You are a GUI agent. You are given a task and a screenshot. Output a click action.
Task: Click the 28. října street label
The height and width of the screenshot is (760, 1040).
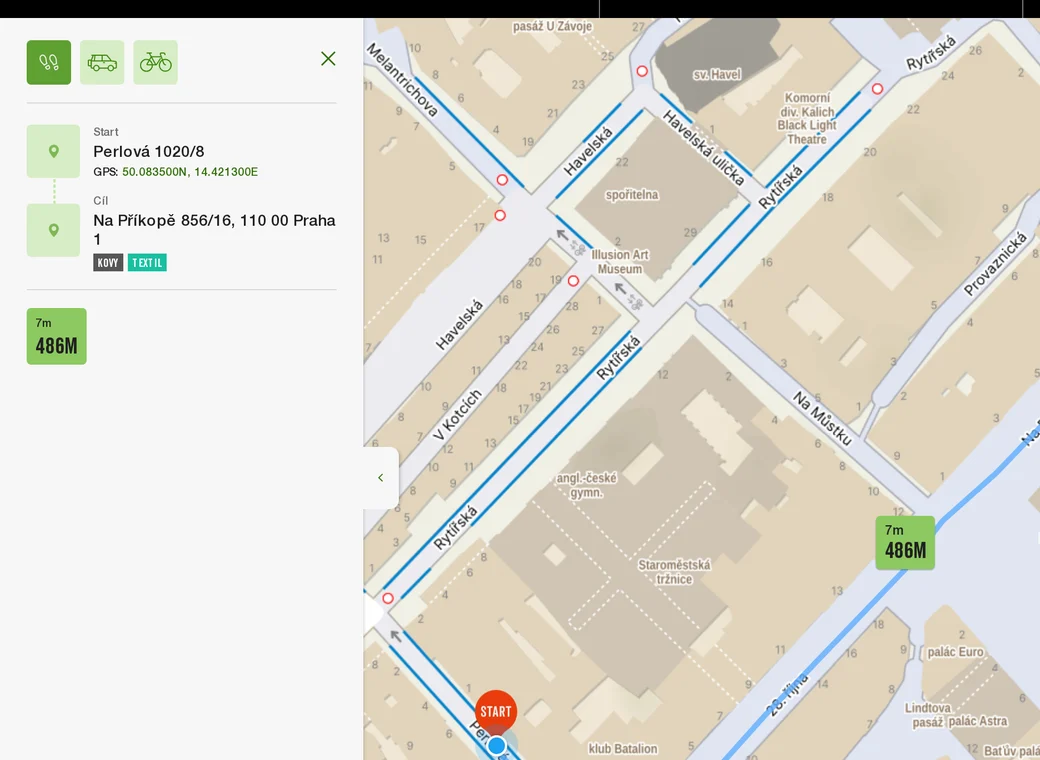[789, 694]
